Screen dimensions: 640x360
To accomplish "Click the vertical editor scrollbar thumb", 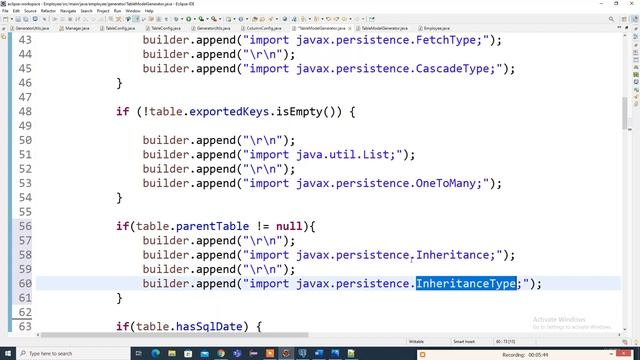I will [x=625, y=113].
